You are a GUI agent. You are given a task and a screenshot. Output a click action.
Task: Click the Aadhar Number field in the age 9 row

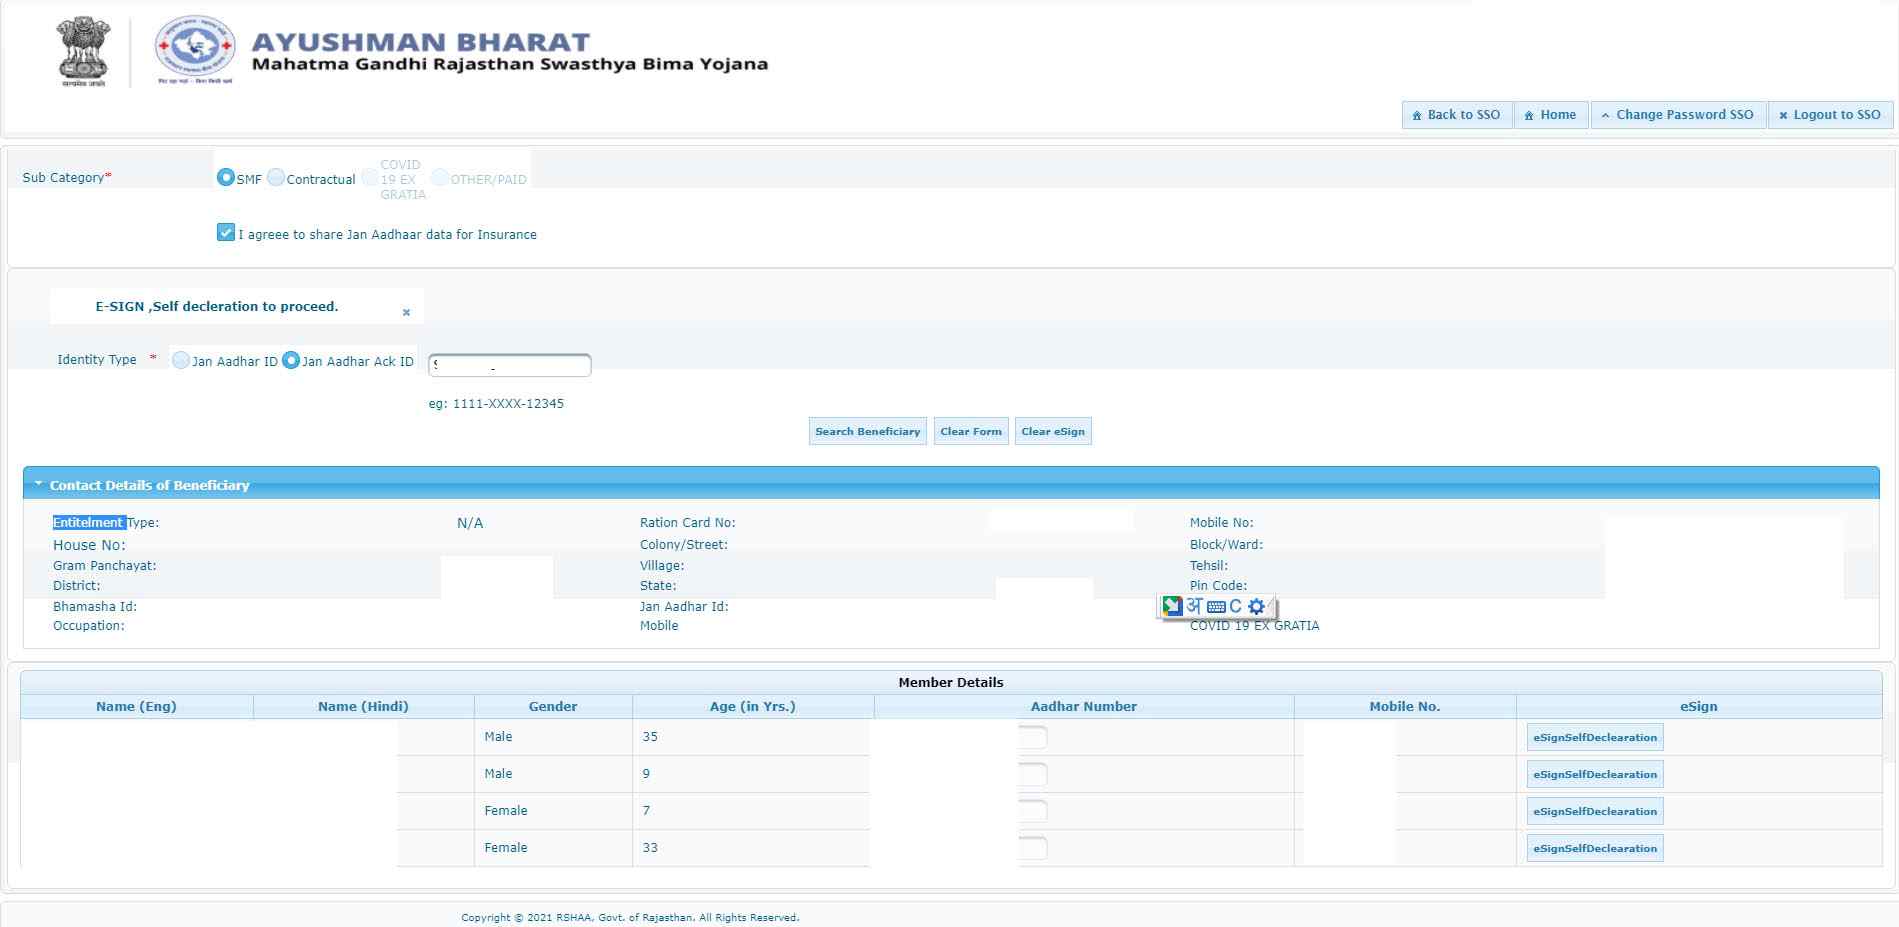tap(1033, 774)
